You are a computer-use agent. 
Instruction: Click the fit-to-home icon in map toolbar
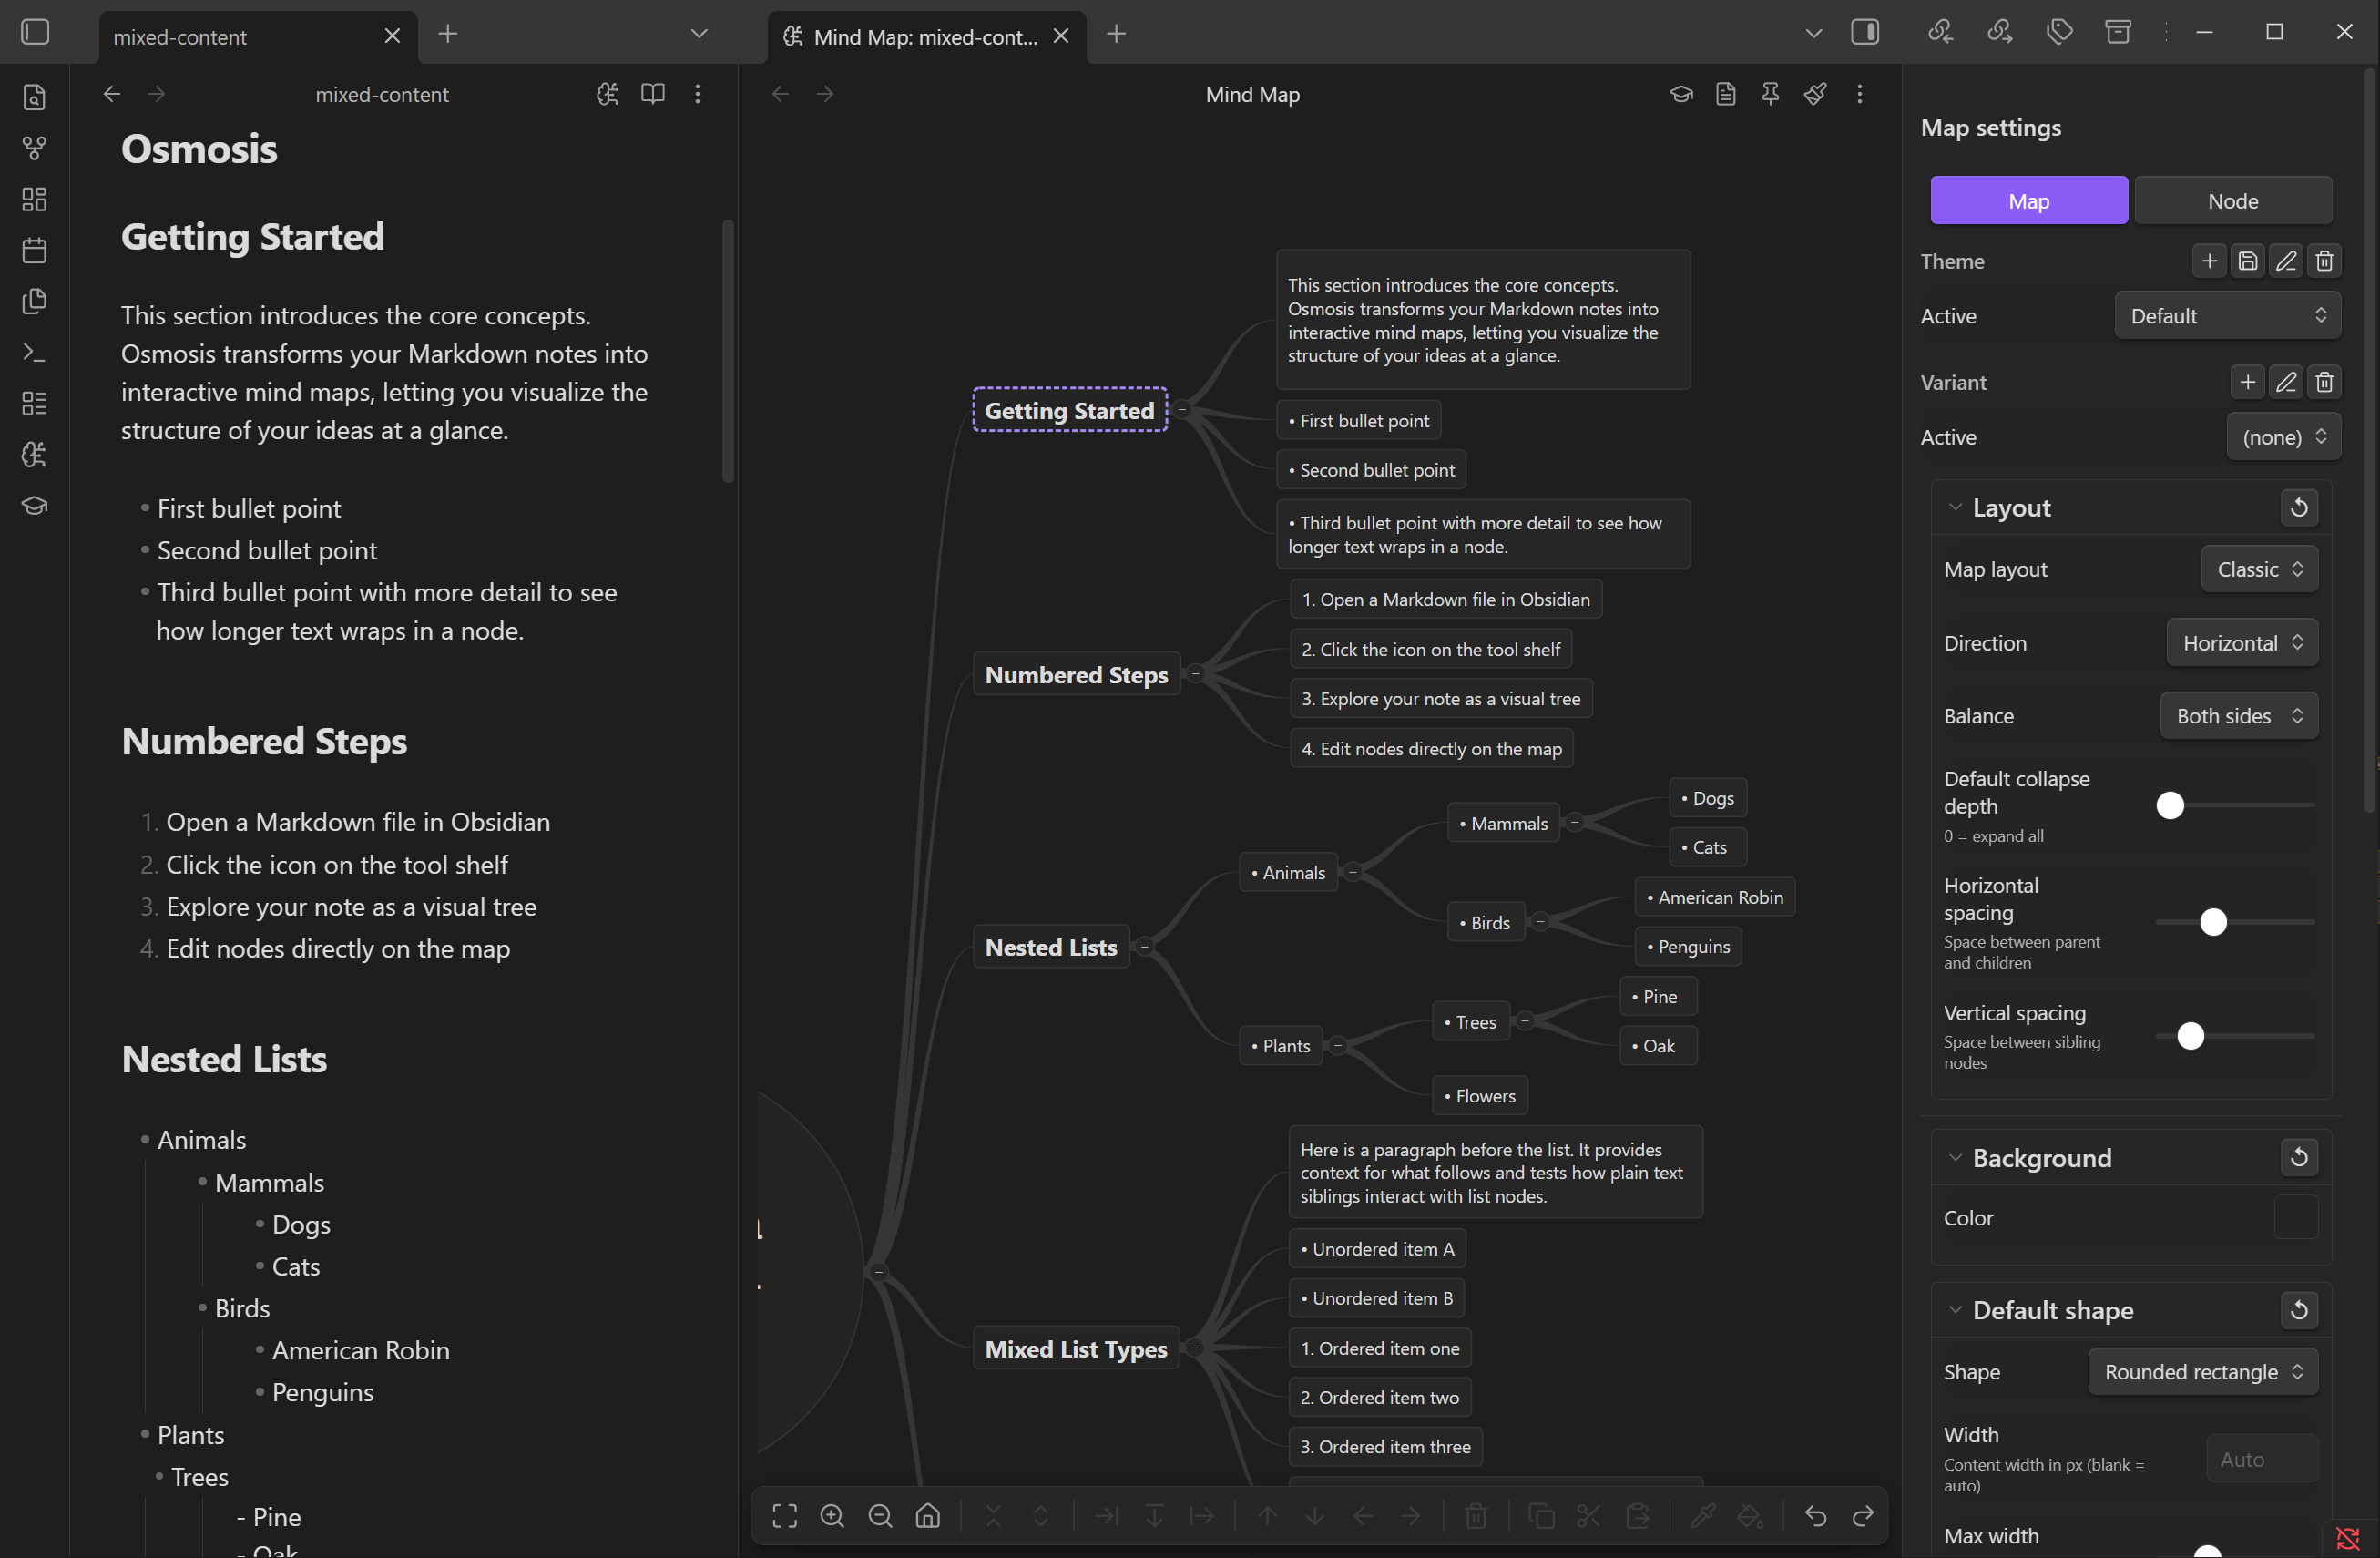(x=927, y=1515)
